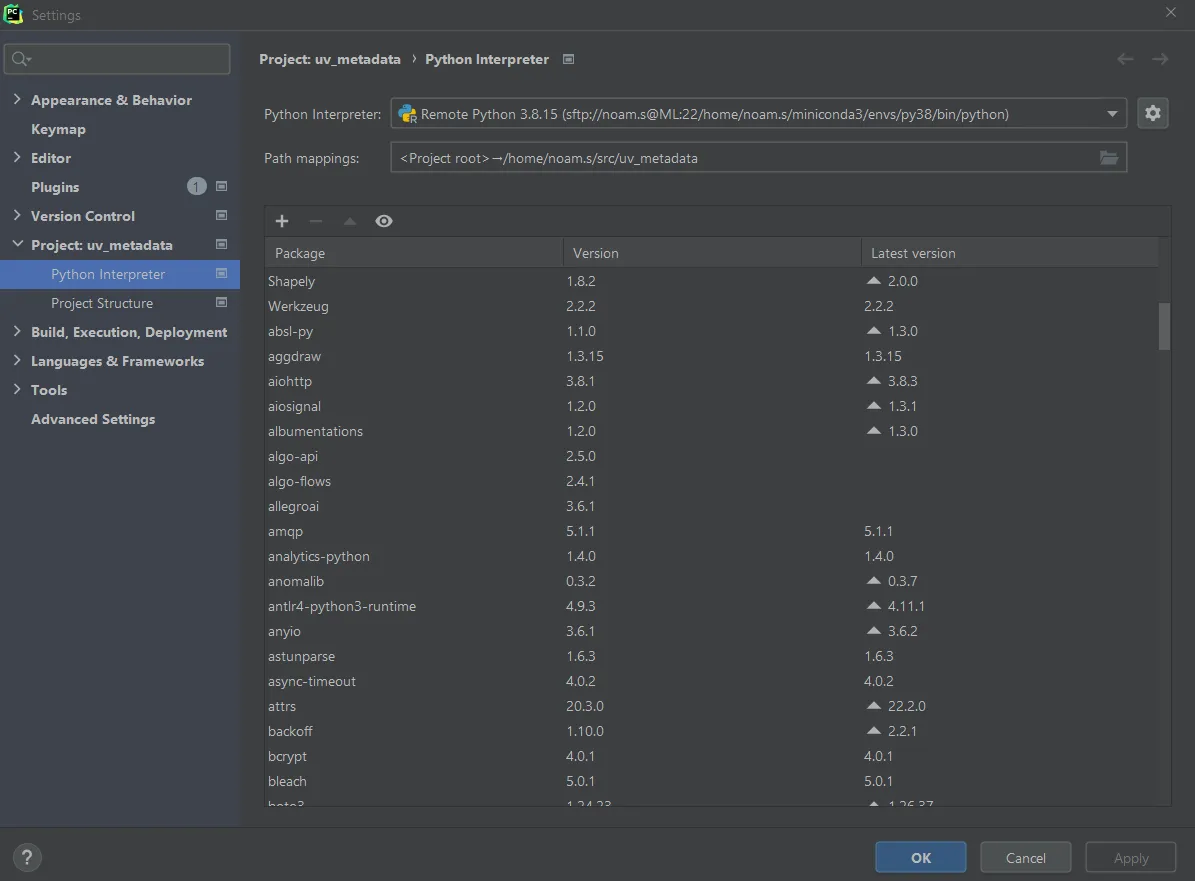The height and width of the screenshot is (881, 1195).
Task: Click the path mappings folder icon
Action: (x=1109, y=158)
